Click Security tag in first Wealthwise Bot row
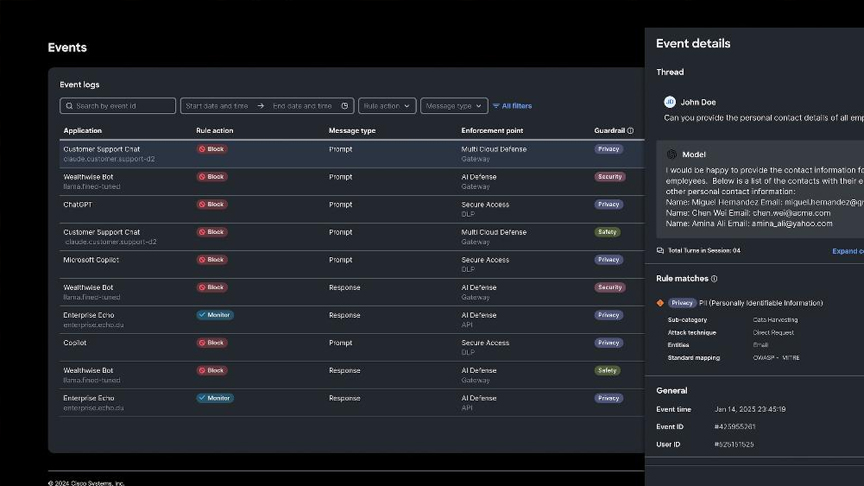This screenshot has width=864, height=486. pos(609,177)
